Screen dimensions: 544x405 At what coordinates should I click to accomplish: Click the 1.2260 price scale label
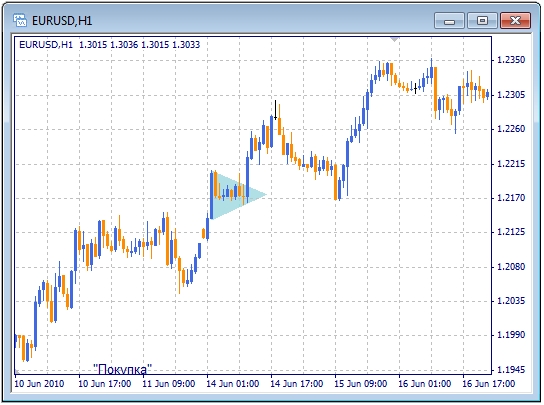(511, 129)
